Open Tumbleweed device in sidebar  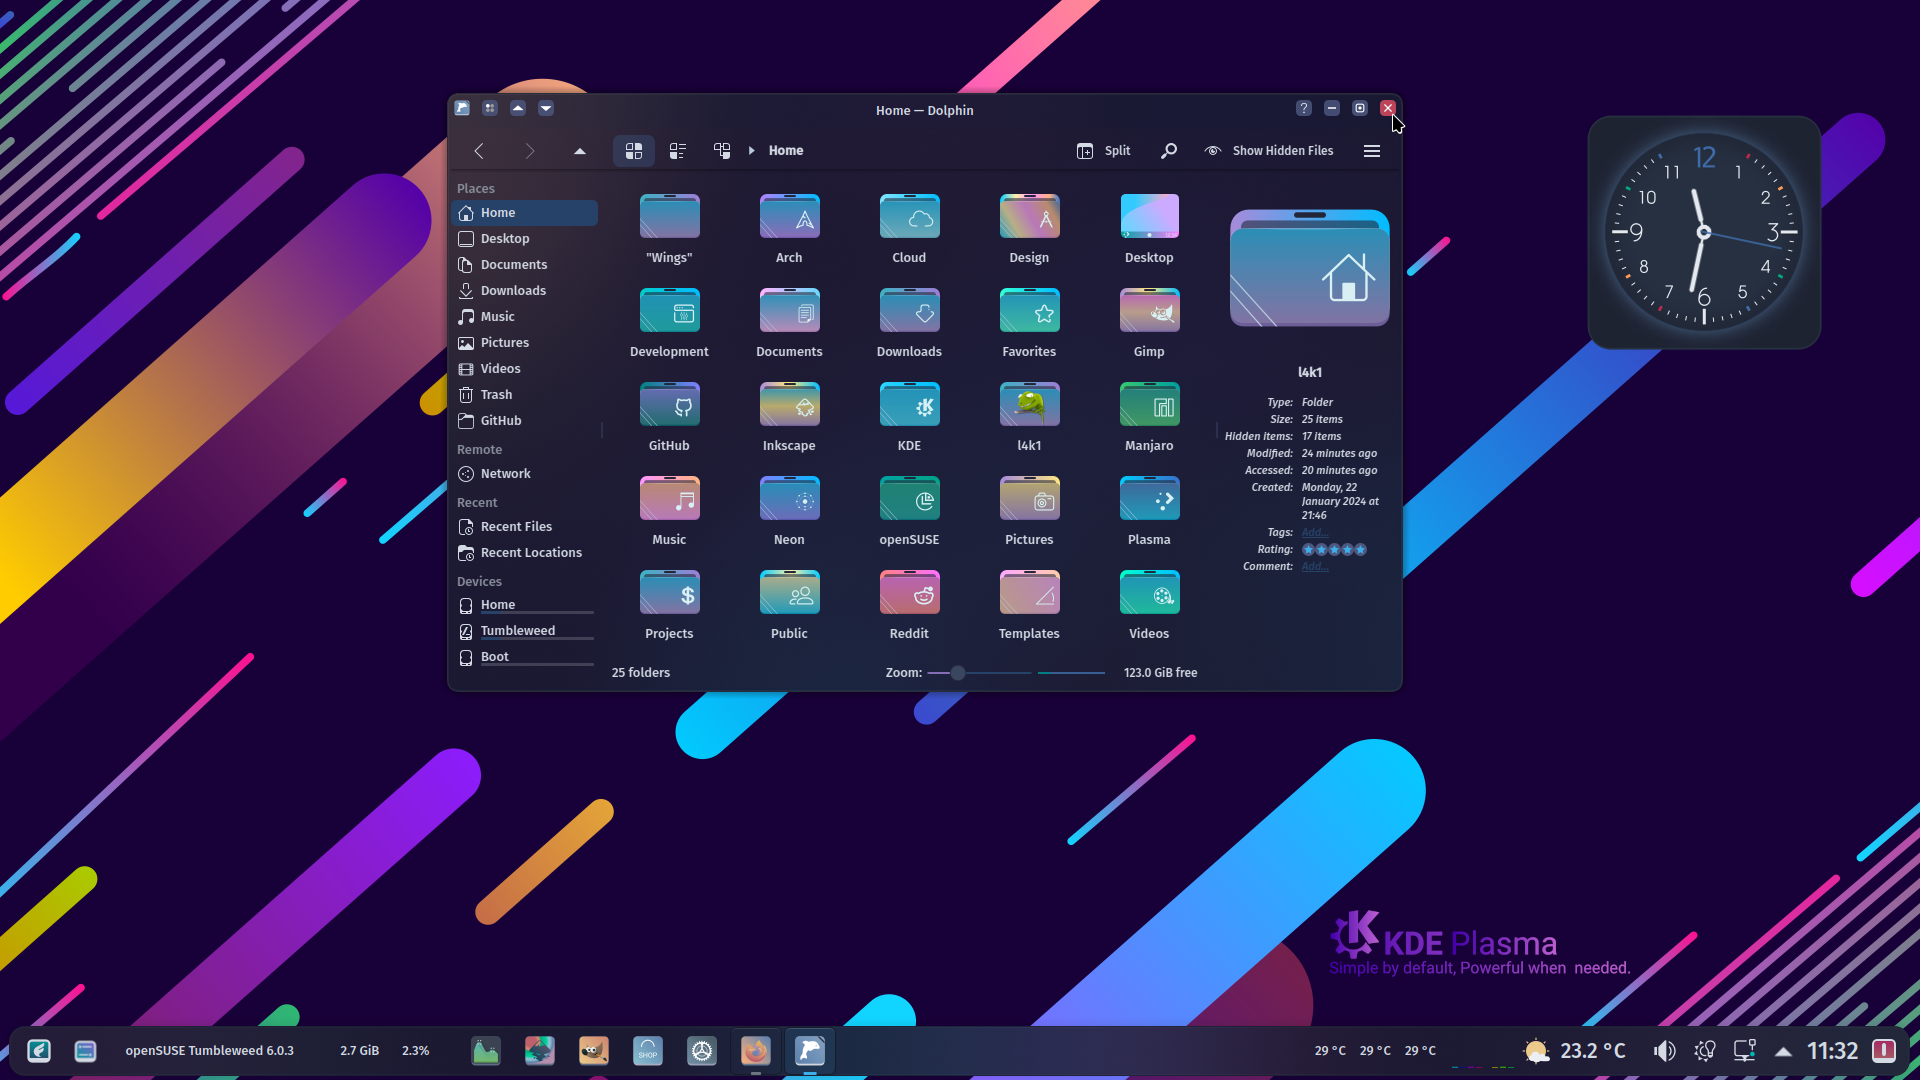(525, 631)
